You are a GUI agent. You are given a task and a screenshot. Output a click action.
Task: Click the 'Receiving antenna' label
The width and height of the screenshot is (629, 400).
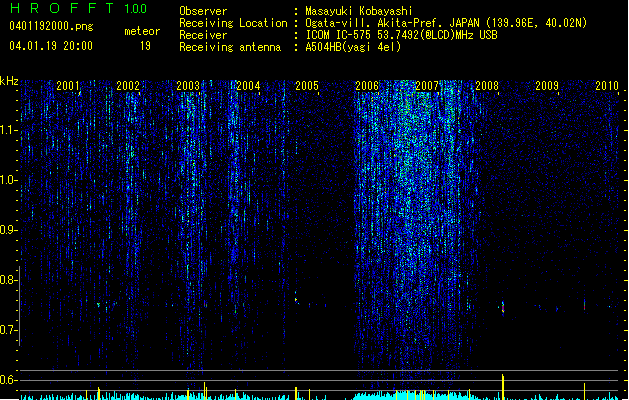(230, 47)
